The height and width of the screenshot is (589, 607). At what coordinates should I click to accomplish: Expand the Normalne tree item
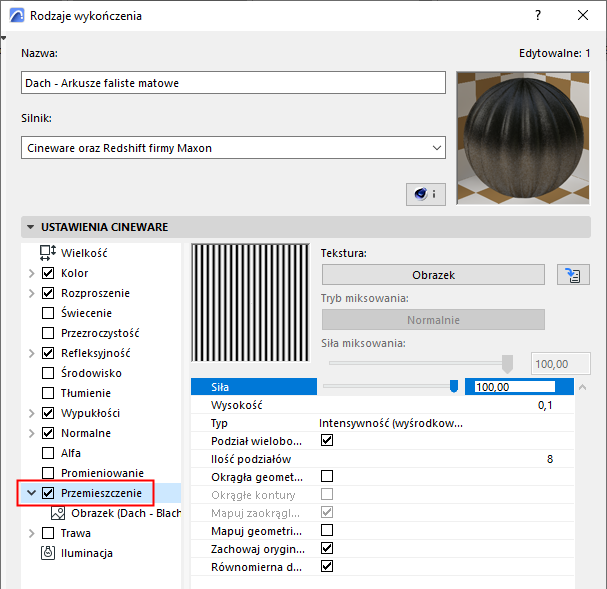pos(32,433)
